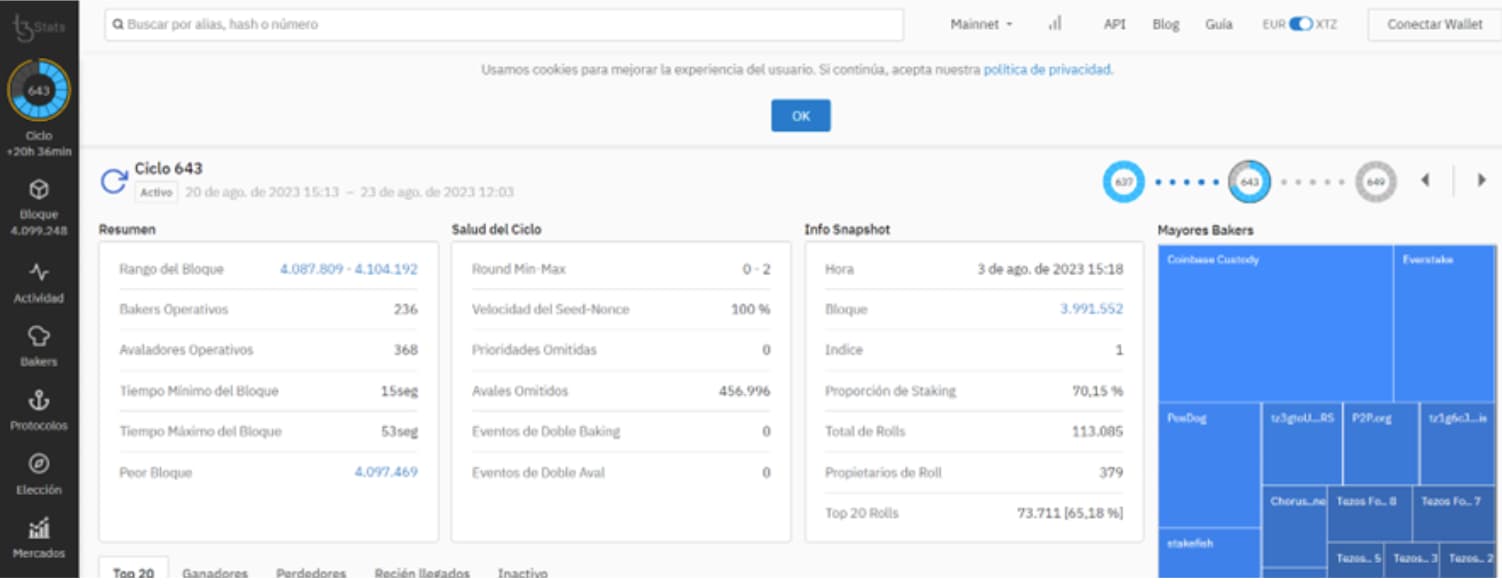Click the refresh icon beside Ciclo 643
1502x584 pixels.
coord(113,181)
